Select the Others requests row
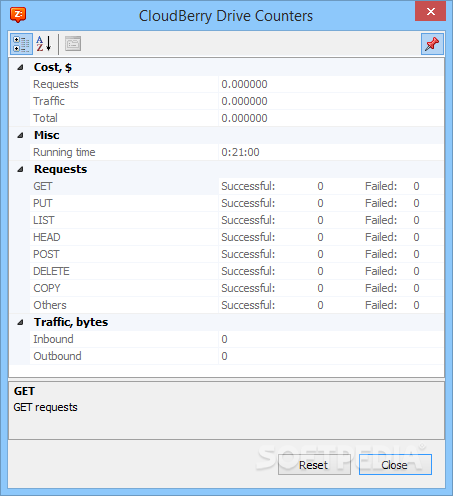Image resolution: width=453 pixels, height=496 pixels. 237,305
